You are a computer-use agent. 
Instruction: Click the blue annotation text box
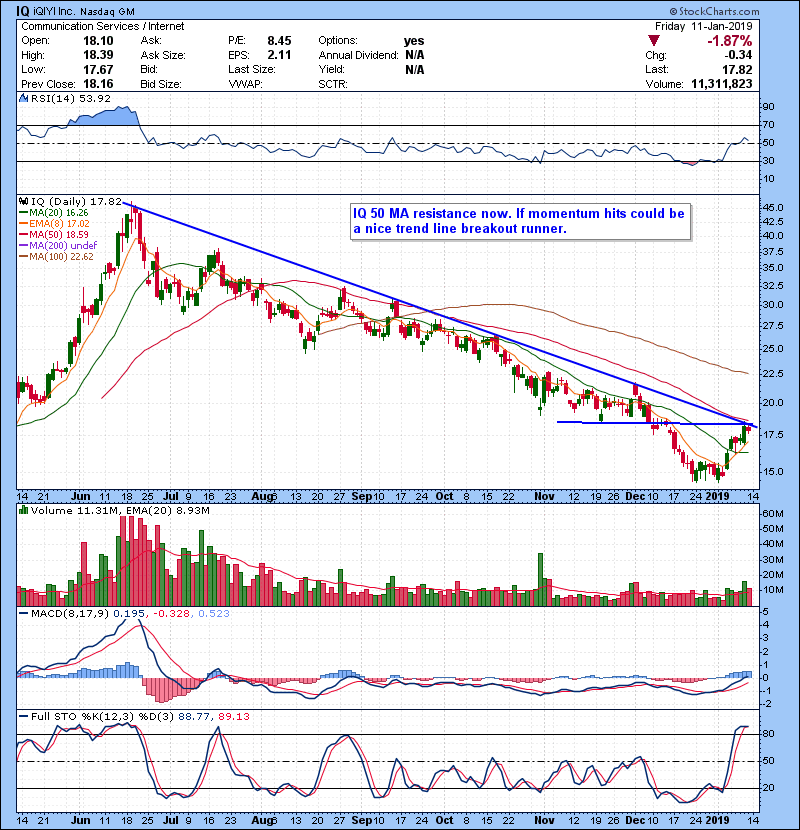click(x=520, y=221)
